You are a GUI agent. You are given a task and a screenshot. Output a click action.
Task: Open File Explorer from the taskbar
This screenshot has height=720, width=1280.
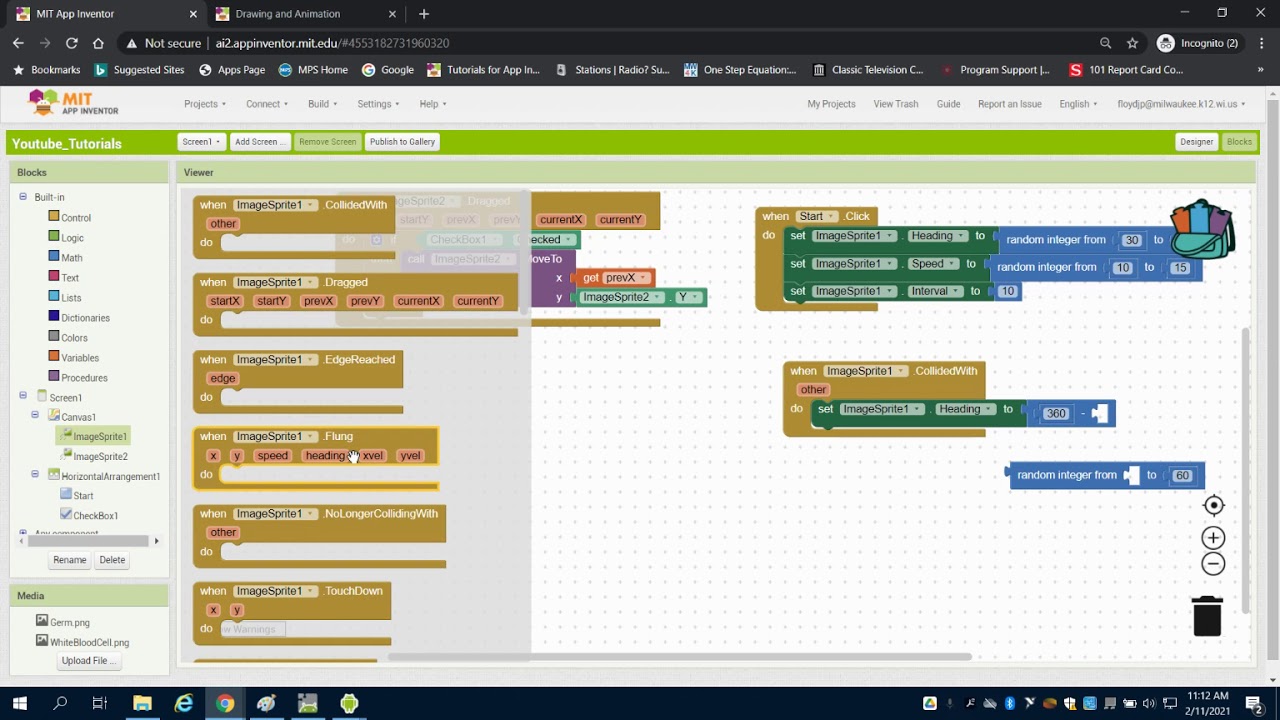141,703
